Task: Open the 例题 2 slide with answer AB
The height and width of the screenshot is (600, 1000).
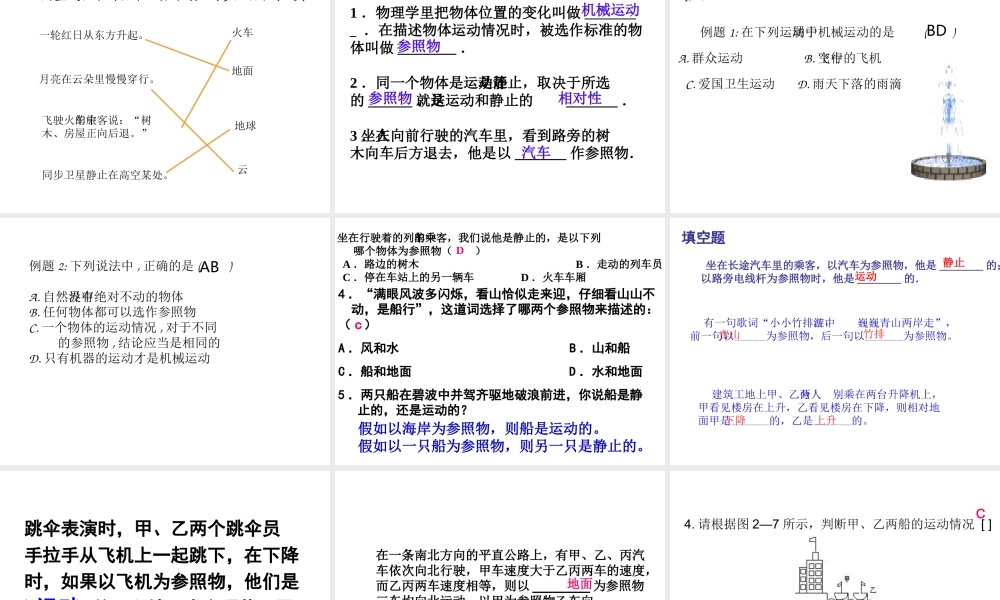Action: coord(165,342)
